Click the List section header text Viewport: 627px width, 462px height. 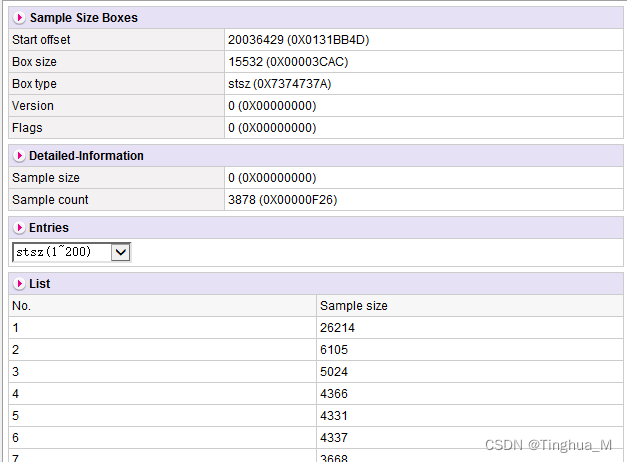40,284
